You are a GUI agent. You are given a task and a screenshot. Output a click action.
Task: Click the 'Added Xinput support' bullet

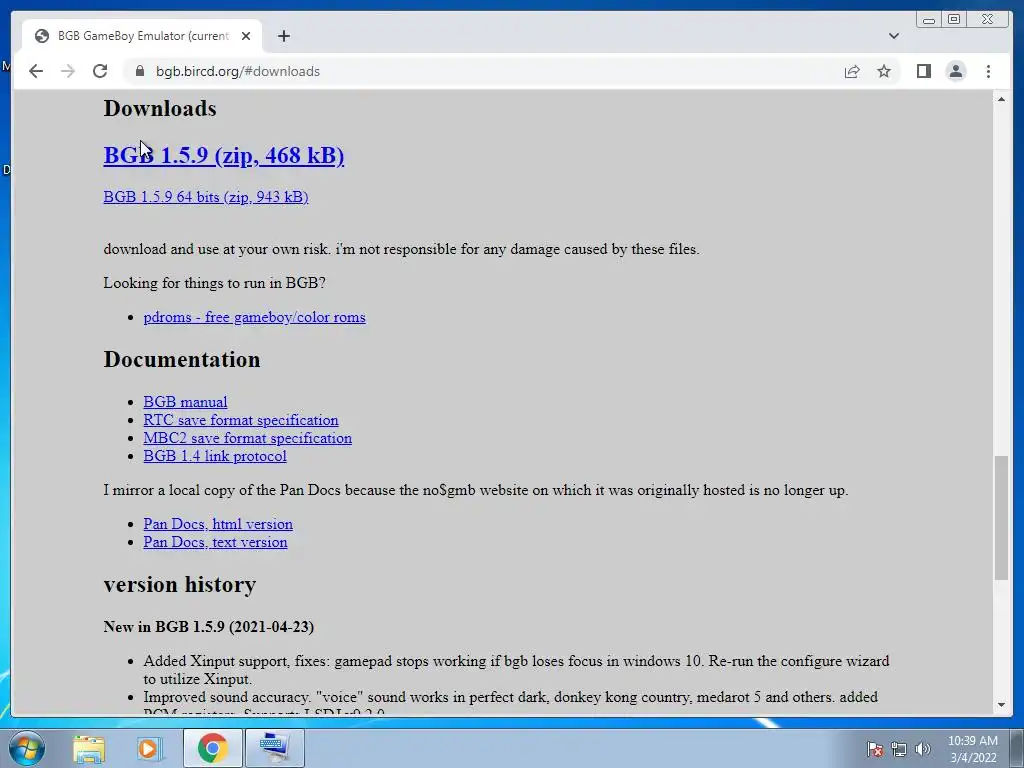(x=517, y=669)
